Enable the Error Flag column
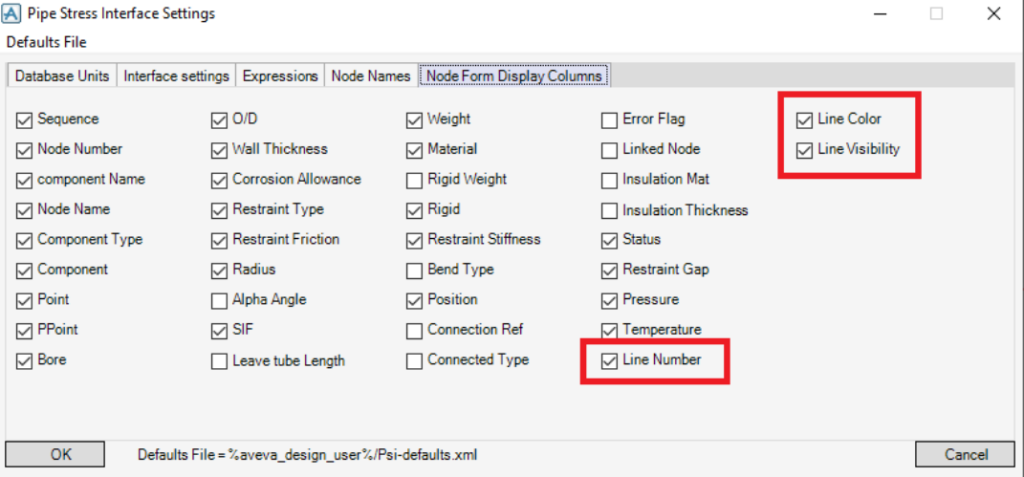The image size is (1024, 477). click(610, 120)
